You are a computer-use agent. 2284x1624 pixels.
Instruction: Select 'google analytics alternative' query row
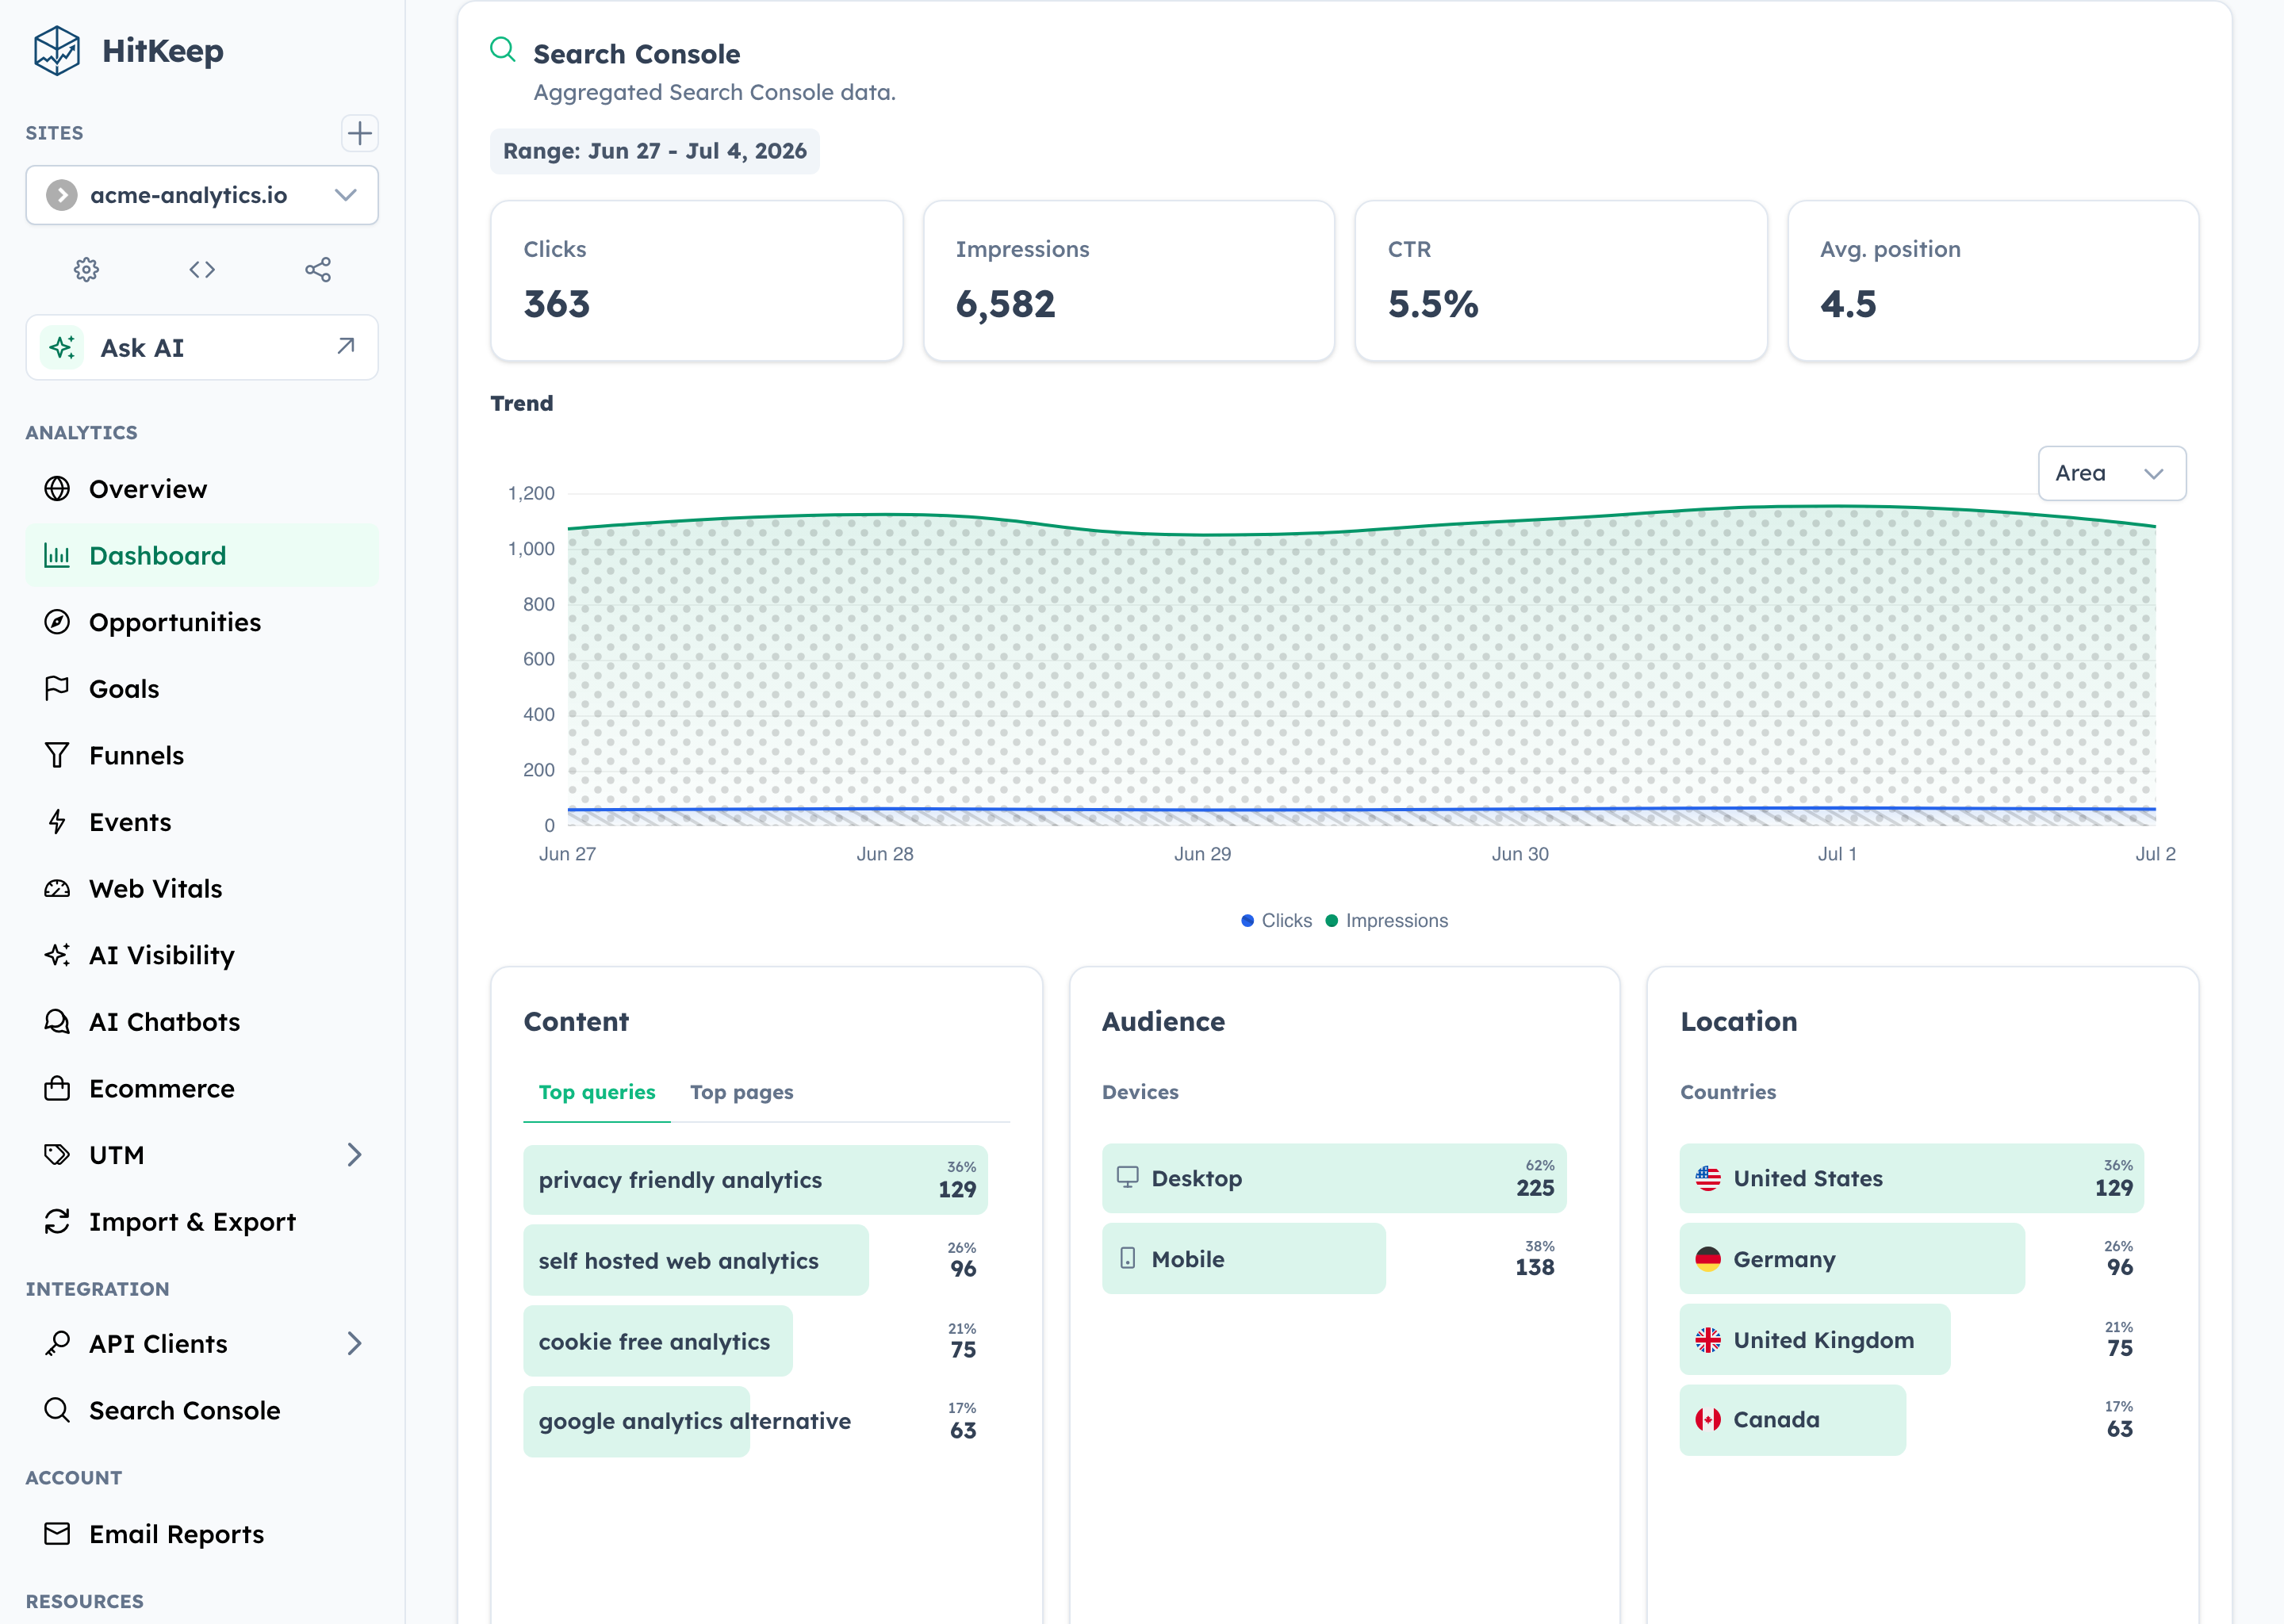(756, 1421)
